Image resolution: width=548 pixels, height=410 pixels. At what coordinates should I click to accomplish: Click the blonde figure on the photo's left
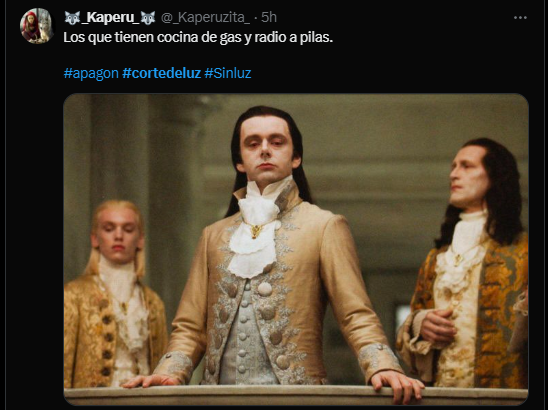pos(116,294)
